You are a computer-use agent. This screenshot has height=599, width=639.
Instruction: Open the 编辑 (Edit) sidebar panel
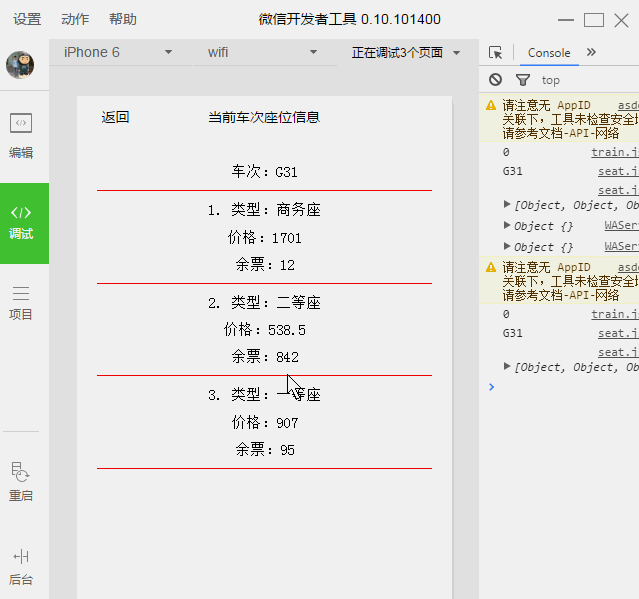tap(21, 136)
